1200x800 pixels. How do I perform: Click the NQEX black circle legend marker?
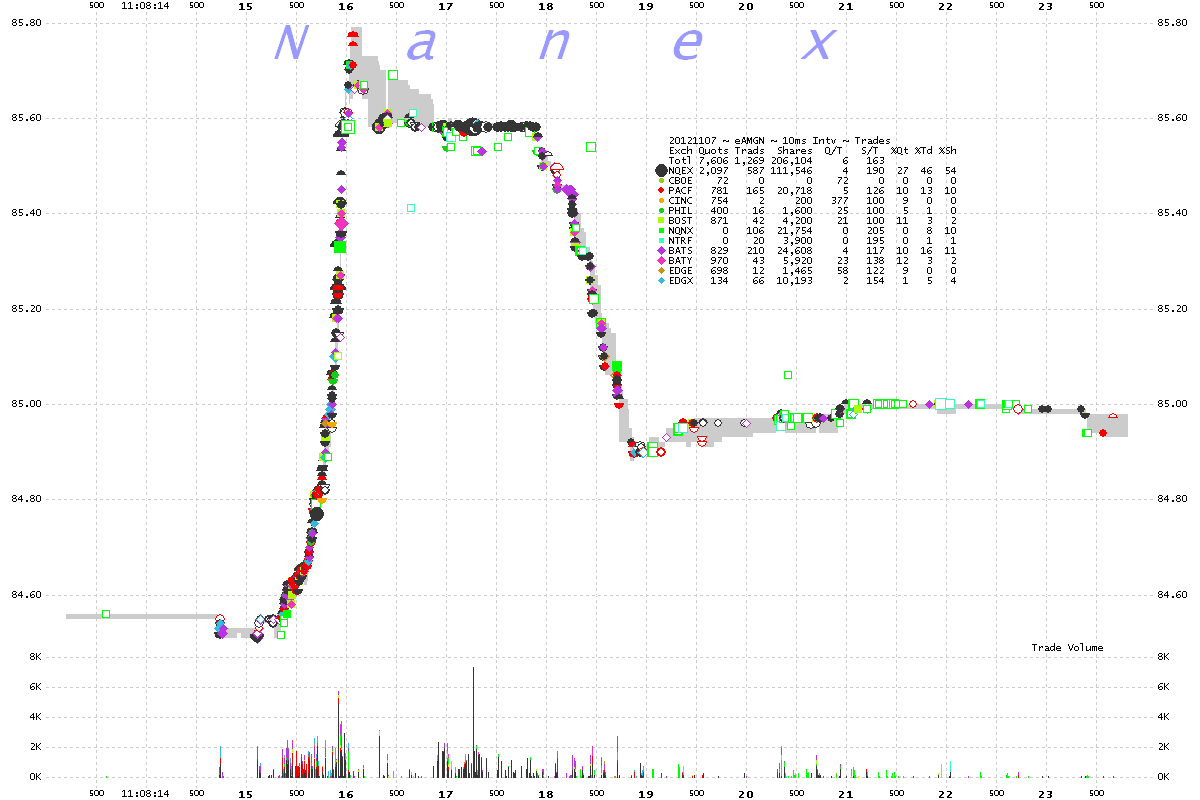[660, 170]
